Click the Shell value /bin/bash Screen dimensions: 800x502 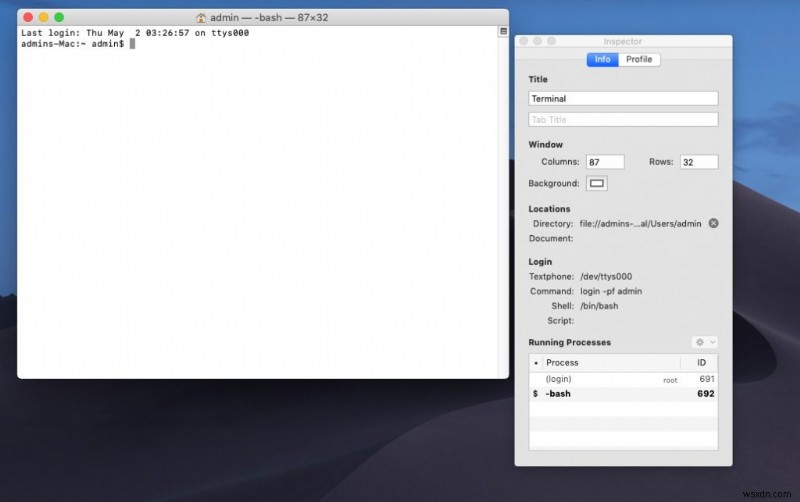[x=599, y=306]
